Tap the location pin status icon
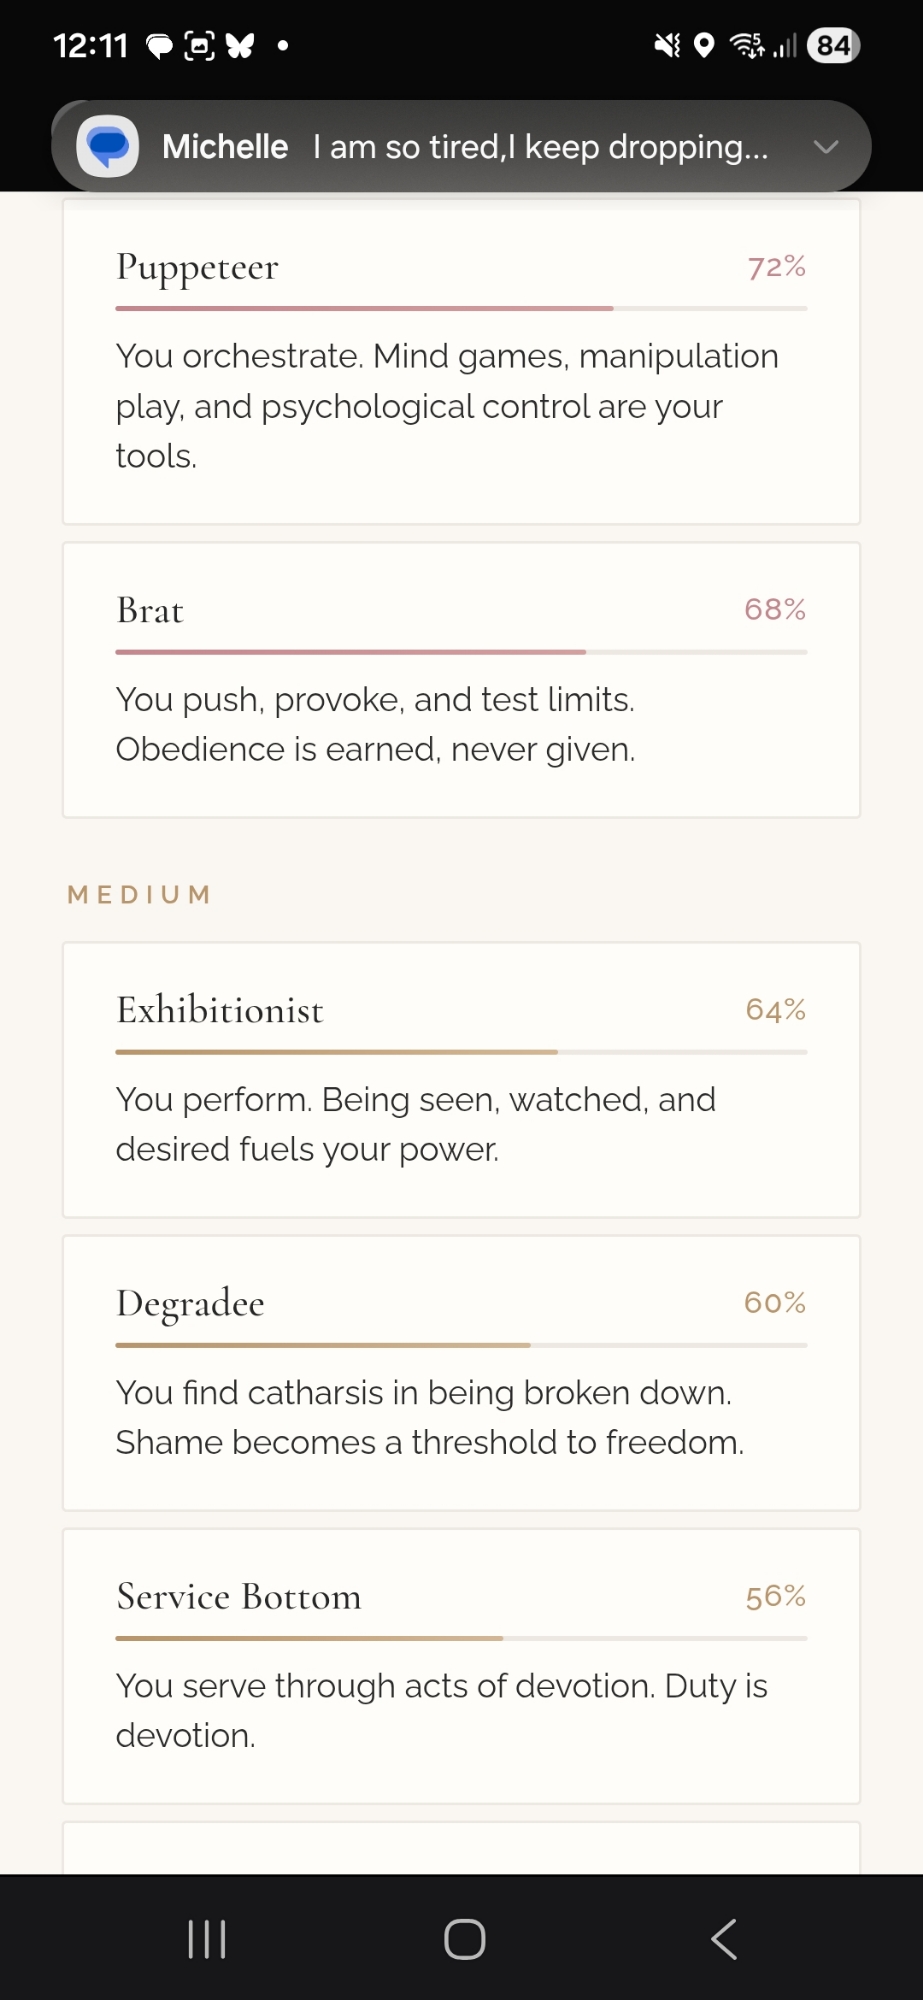Screen dimensions: 923x2000 [x=704, y=46]
